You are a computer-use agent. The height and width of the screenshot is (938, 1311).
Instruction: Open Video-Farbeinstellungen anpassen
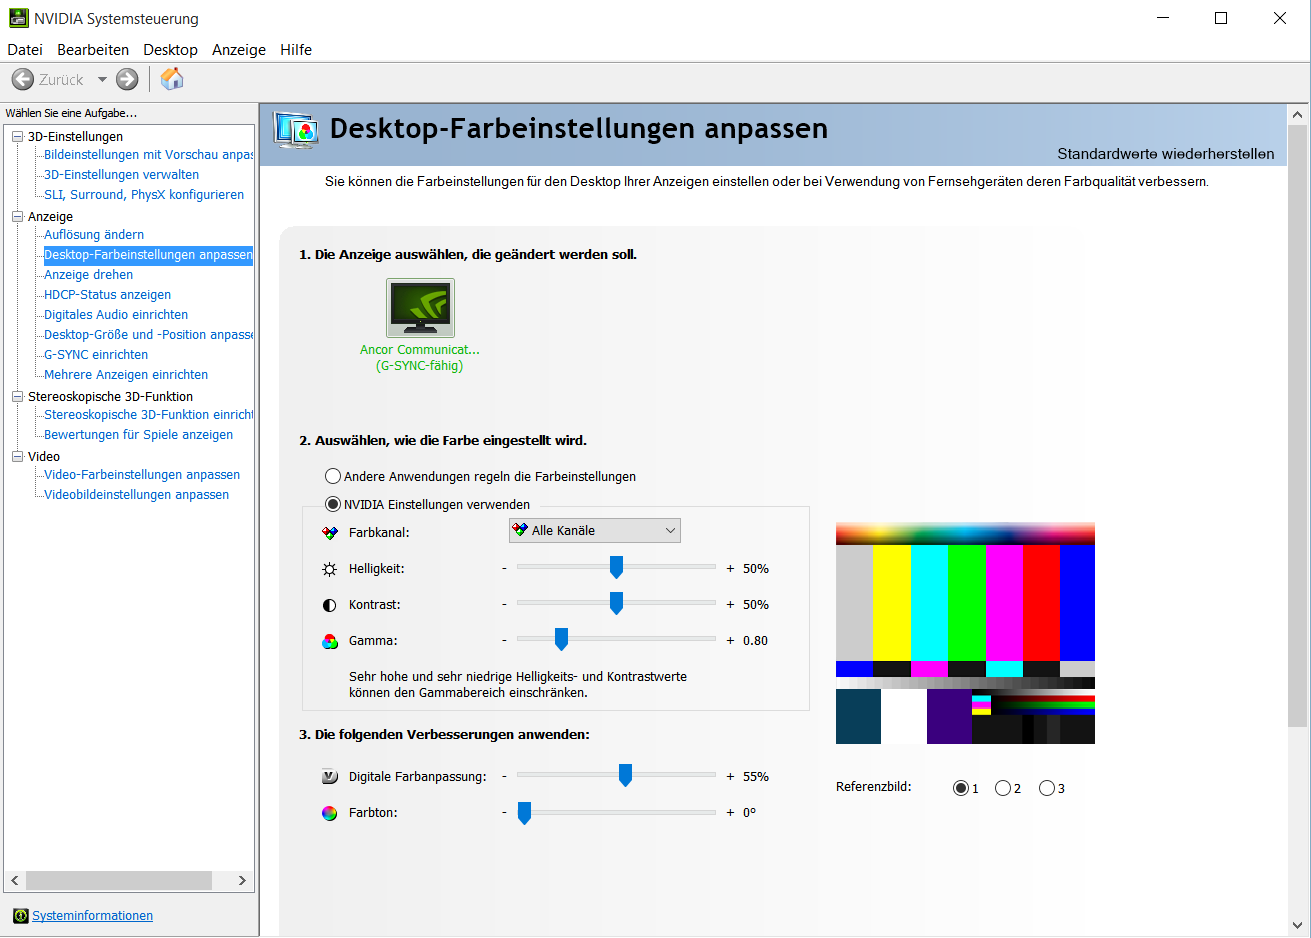pyautogui.click(x=142, y=475)
